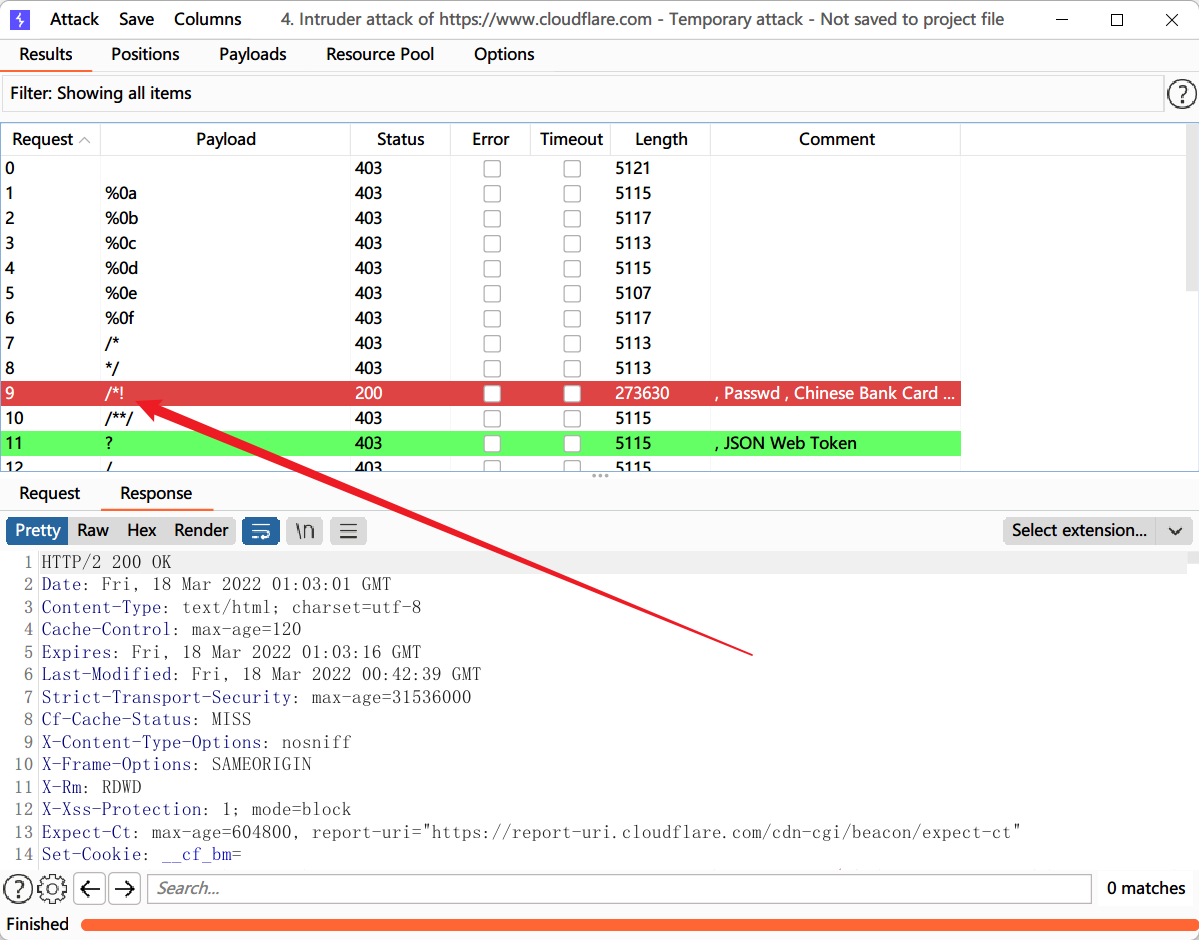Click the Burp Intruder lightning icon

tap(20, 20)
